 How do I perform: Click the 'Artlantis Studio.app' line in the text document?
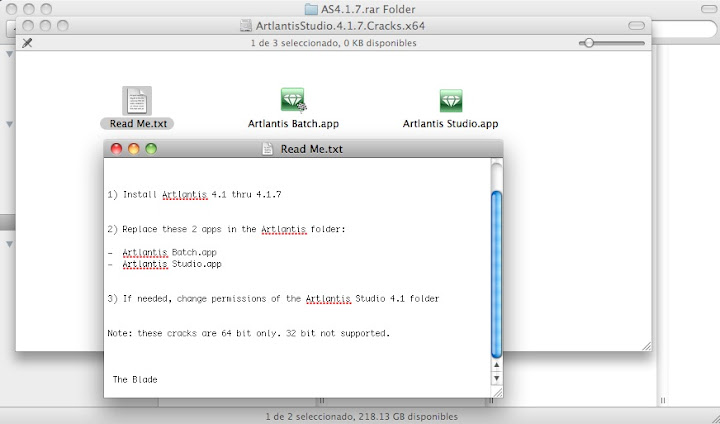click(164, 264)
